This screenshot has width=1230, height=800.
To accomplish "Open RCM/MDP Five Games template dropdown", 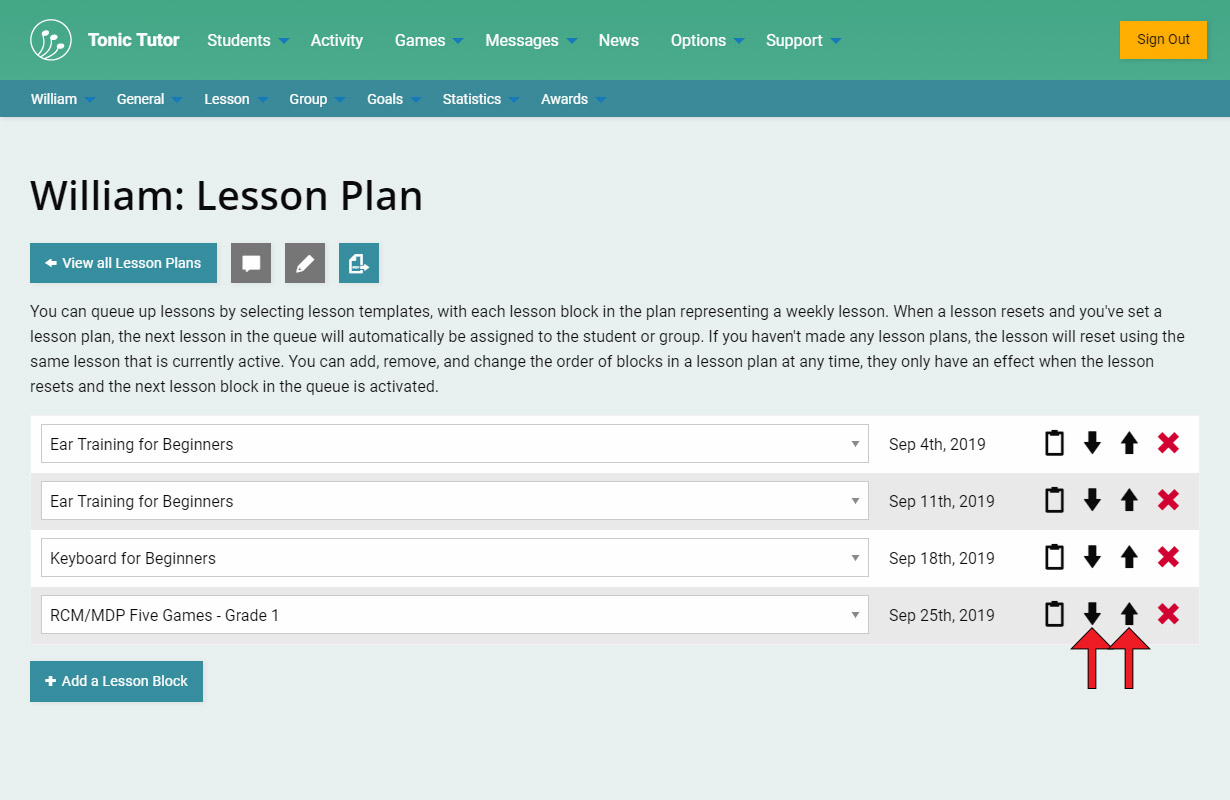I will point(454,615).
